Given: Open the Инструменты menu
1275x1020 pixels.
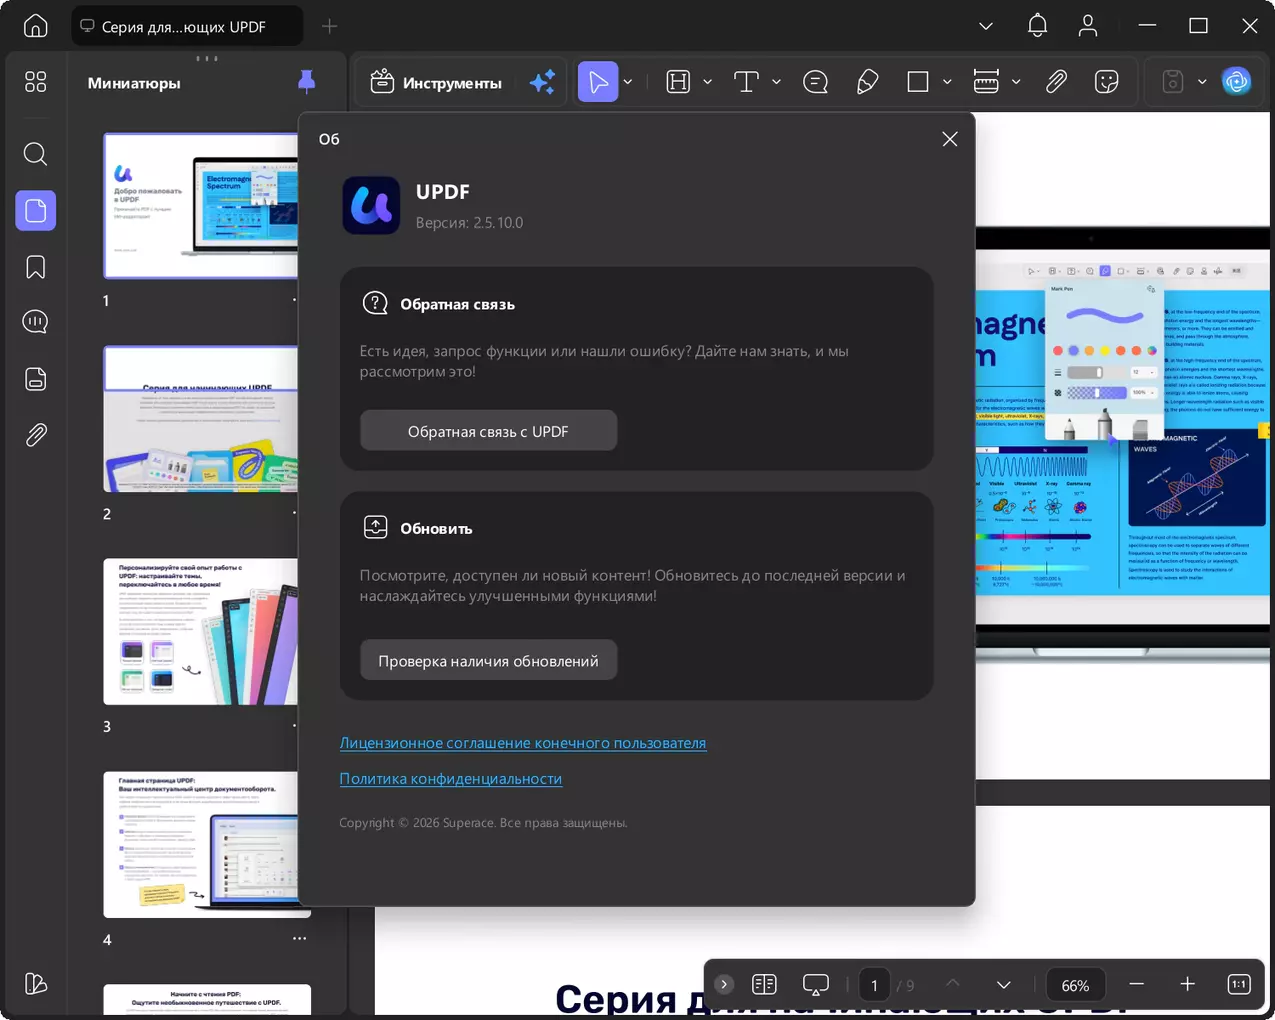Looking at the screenshot, I should (436, 82).
